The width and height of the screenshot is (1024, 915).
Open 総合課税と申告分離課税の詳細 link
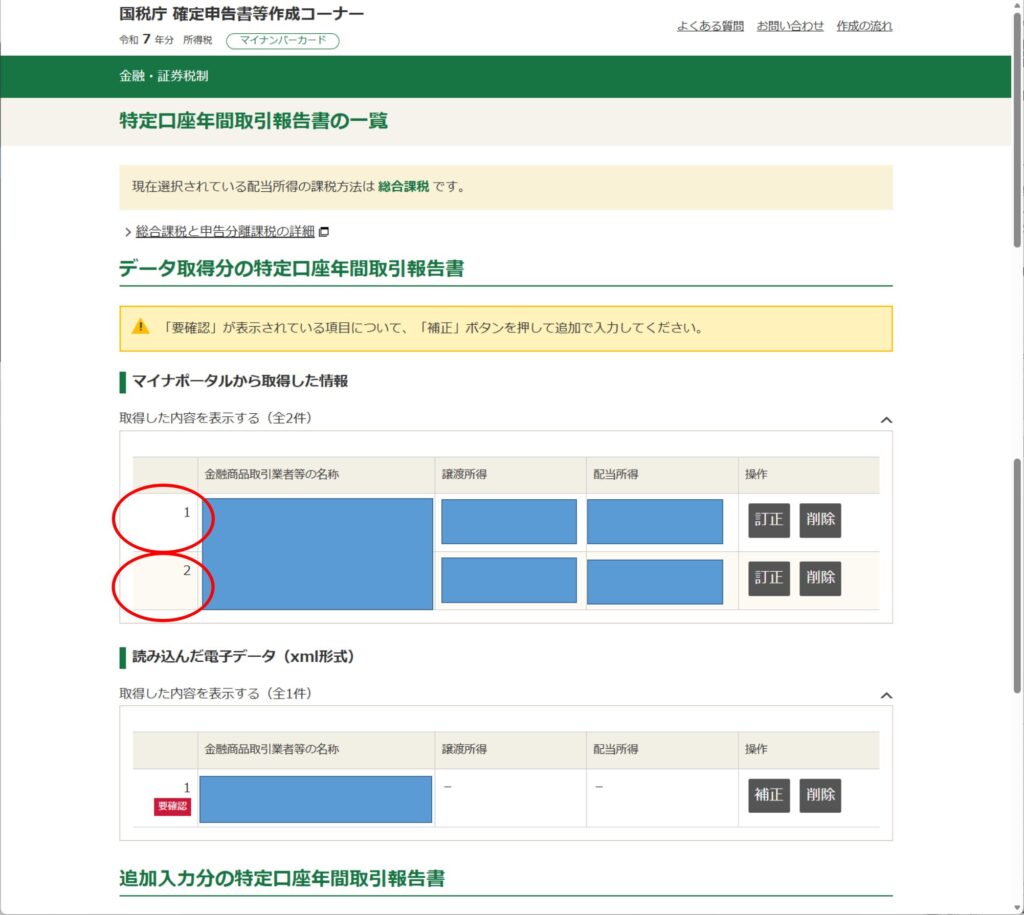coord(225,232)
